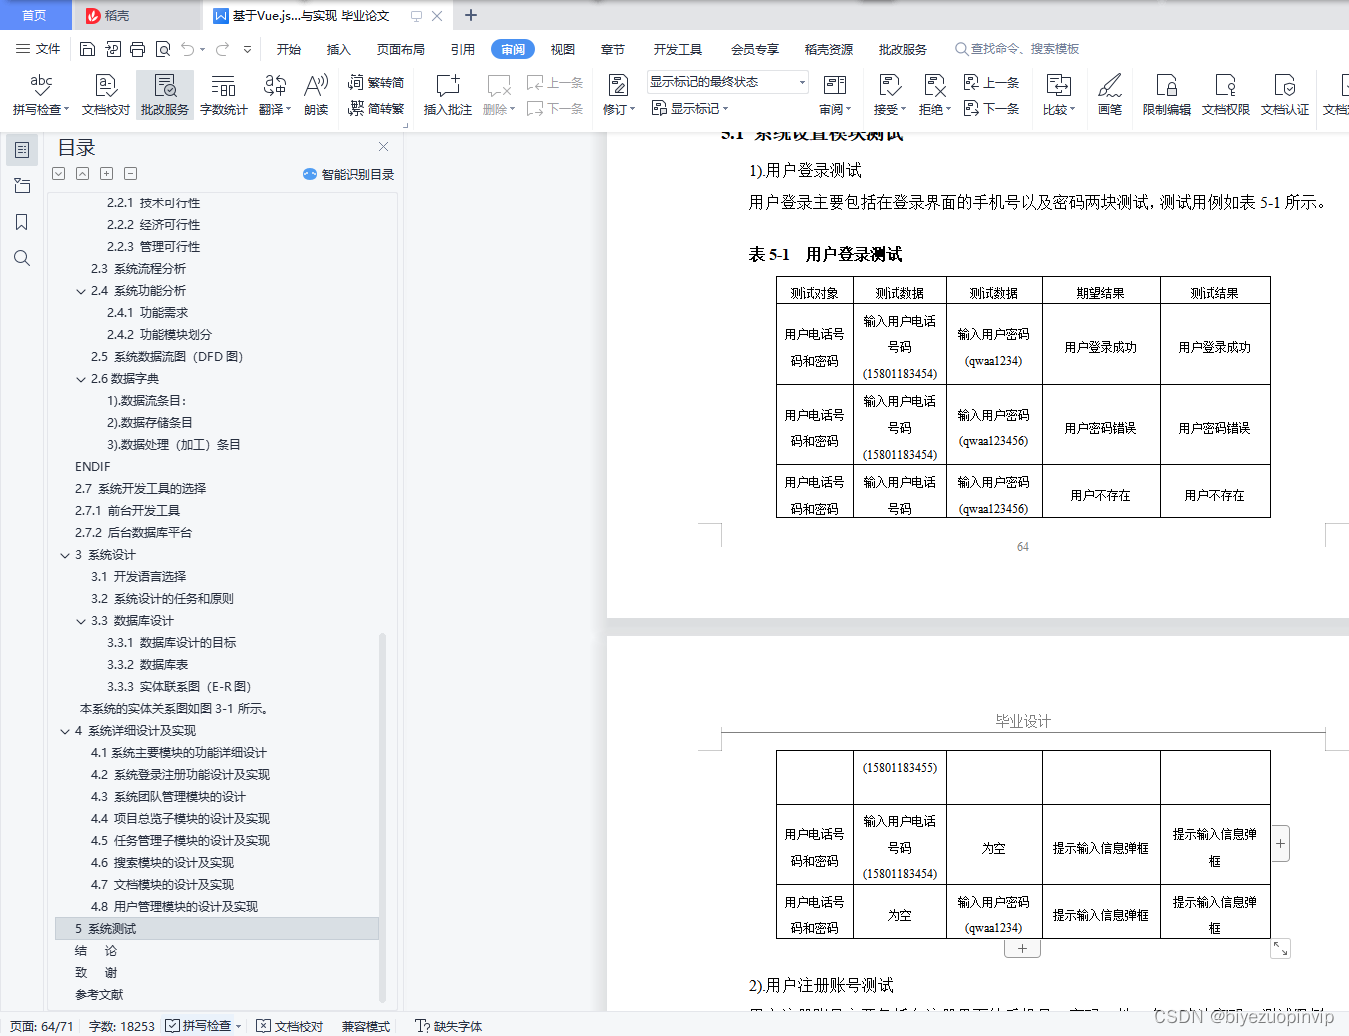The width and height of the screenshot is (1349, 1036).
Task: Switch to the 引用 ribbon tab
Action: tap(463, 49)
